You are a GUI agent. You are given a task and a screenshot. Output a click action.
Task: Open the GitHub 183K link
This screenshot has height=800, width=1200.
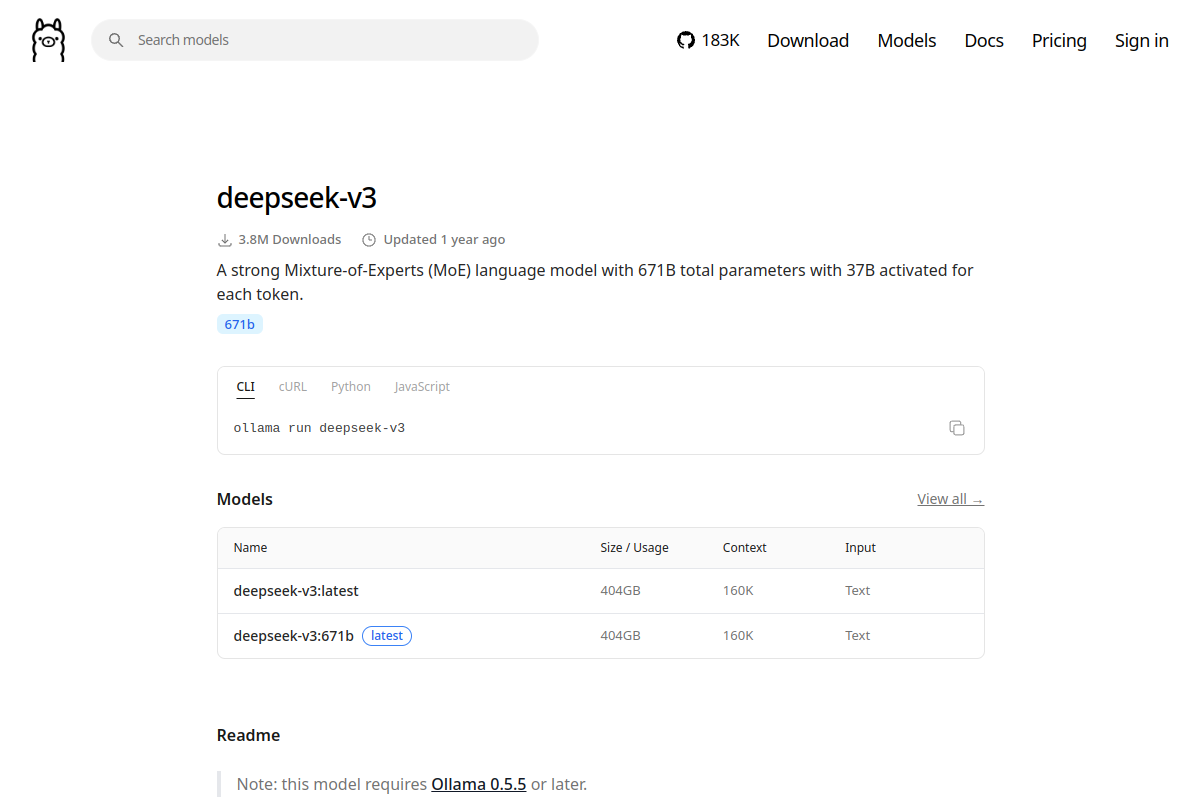[708, 40]
